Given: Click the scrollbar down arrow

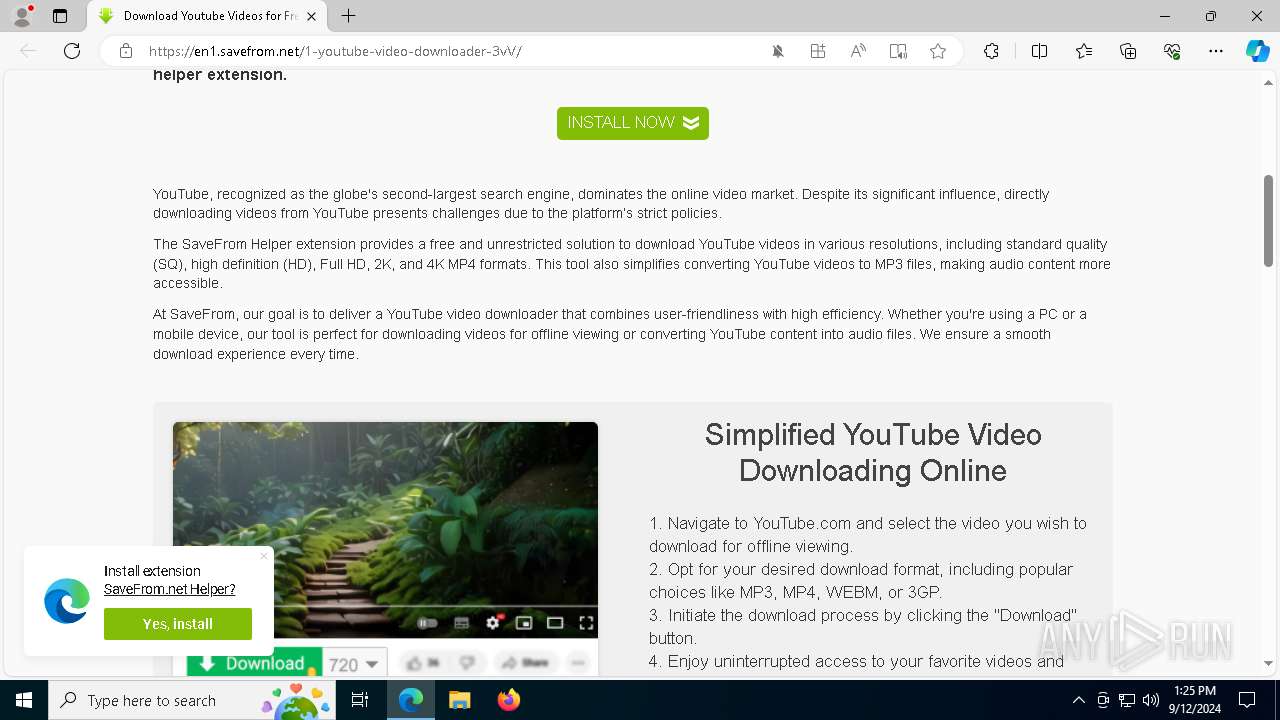Looking at the screenshot, I should pos(1268,663).
